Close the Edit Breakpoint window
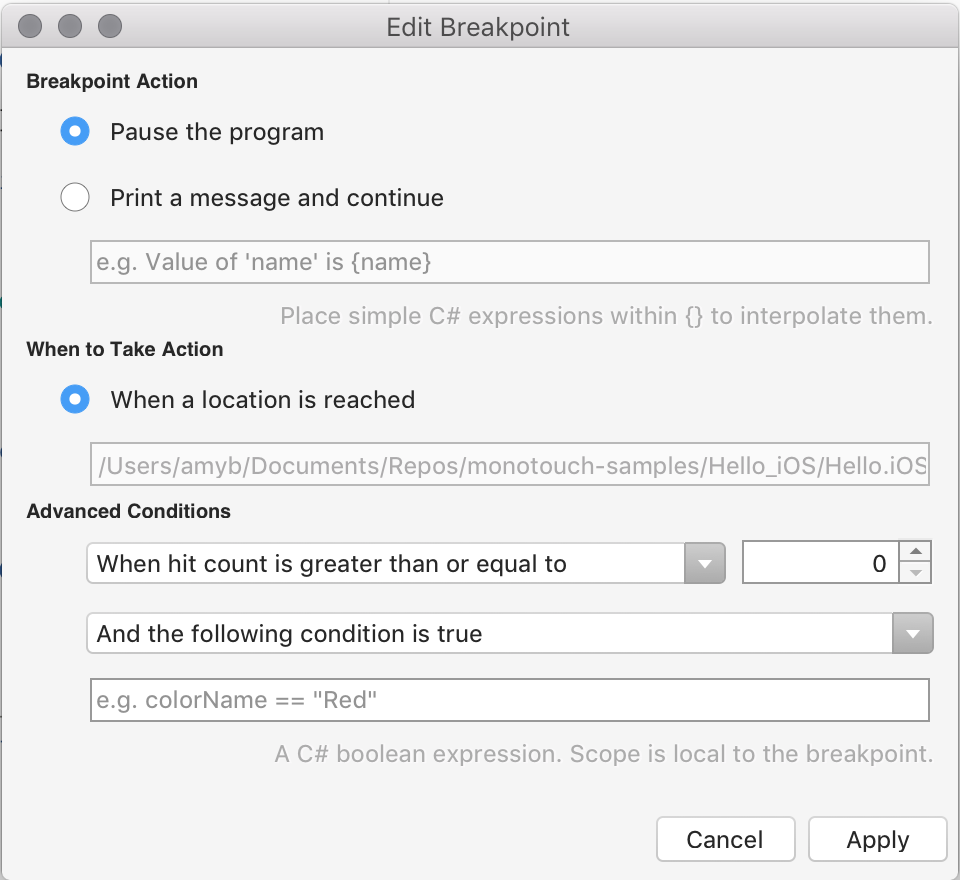This screenshot has width=960, height=880. tap(30, 26)
